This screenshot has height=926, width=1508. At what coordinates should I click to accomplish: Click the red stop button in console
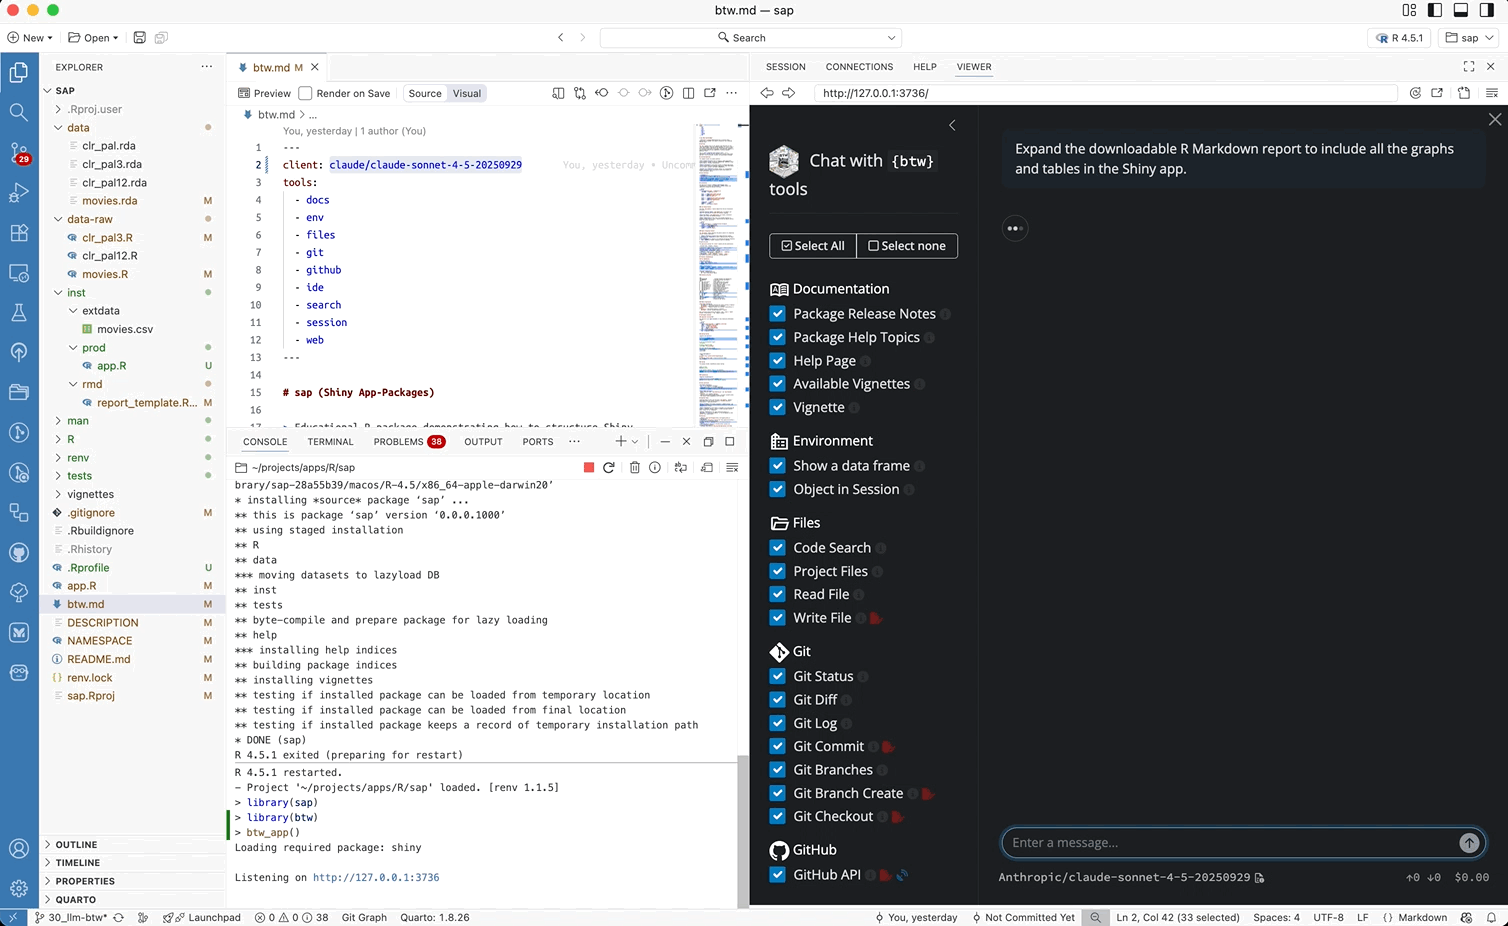(589, 467)
